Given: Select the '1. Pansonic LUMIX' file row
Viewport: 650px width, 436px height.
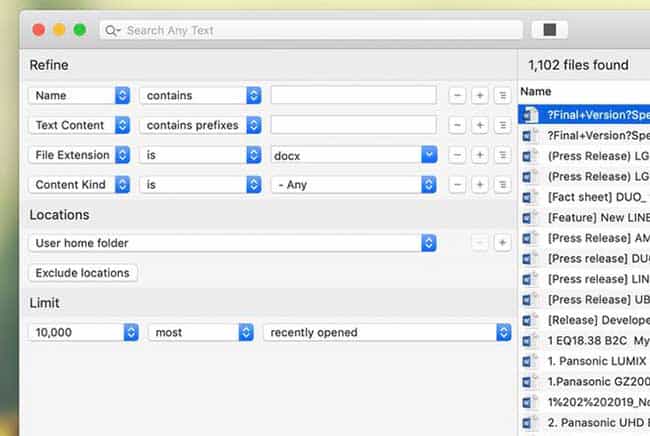Looking at the screenshot, I should [596, 360].
